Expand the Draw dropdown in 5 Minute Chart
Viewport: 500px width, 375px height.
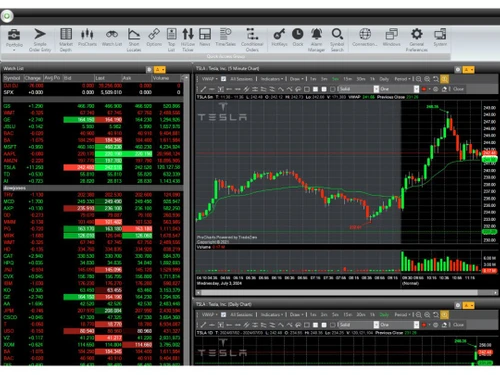point(296,79)
